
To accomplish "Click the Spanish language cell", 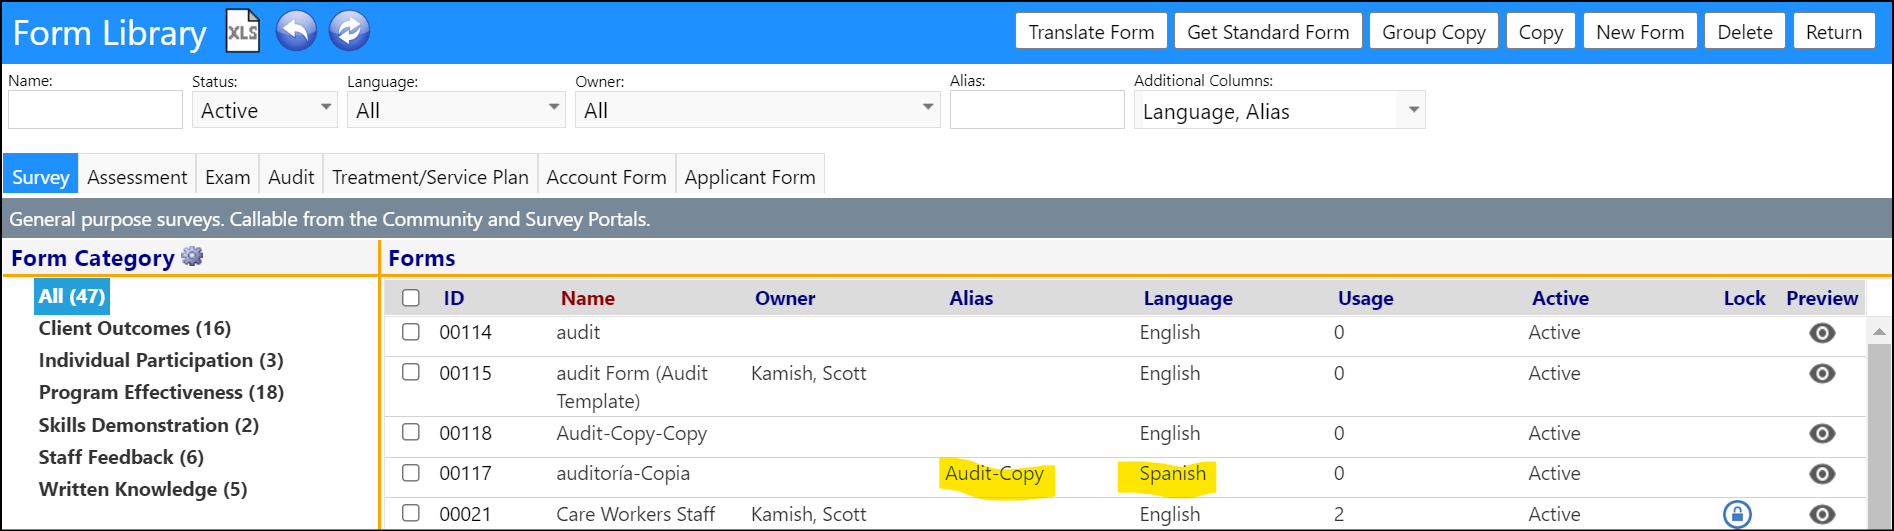I will [x=1173, y=473].
